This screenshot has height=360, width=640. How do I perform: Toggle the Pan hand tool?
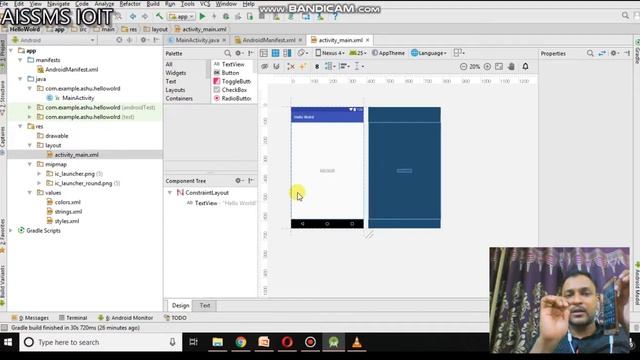(x=511, y=66)
